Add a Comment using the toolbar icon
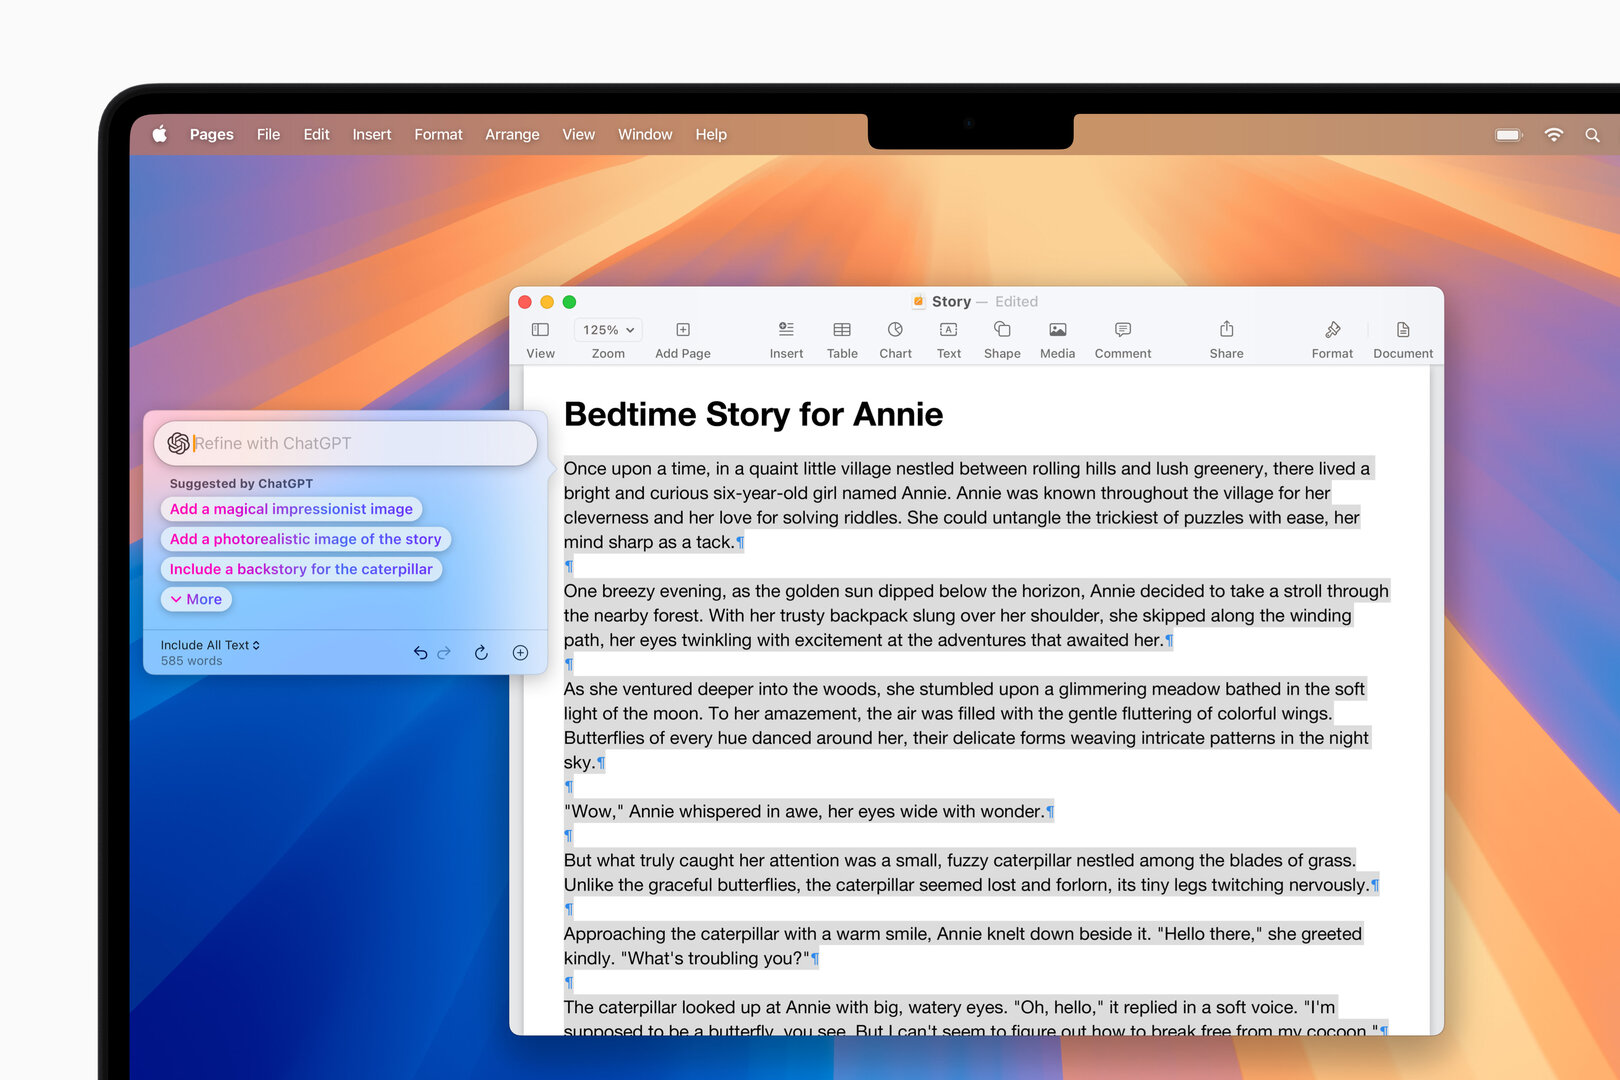Viewport: 1620px width, 1080px height. [1122, 337]
